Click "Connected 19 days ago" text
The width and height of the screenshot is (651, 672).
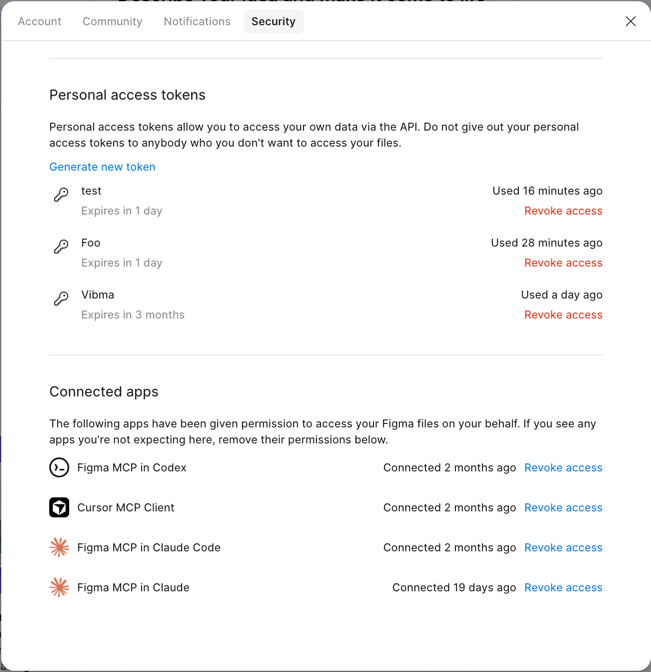(x=454, y=587)
